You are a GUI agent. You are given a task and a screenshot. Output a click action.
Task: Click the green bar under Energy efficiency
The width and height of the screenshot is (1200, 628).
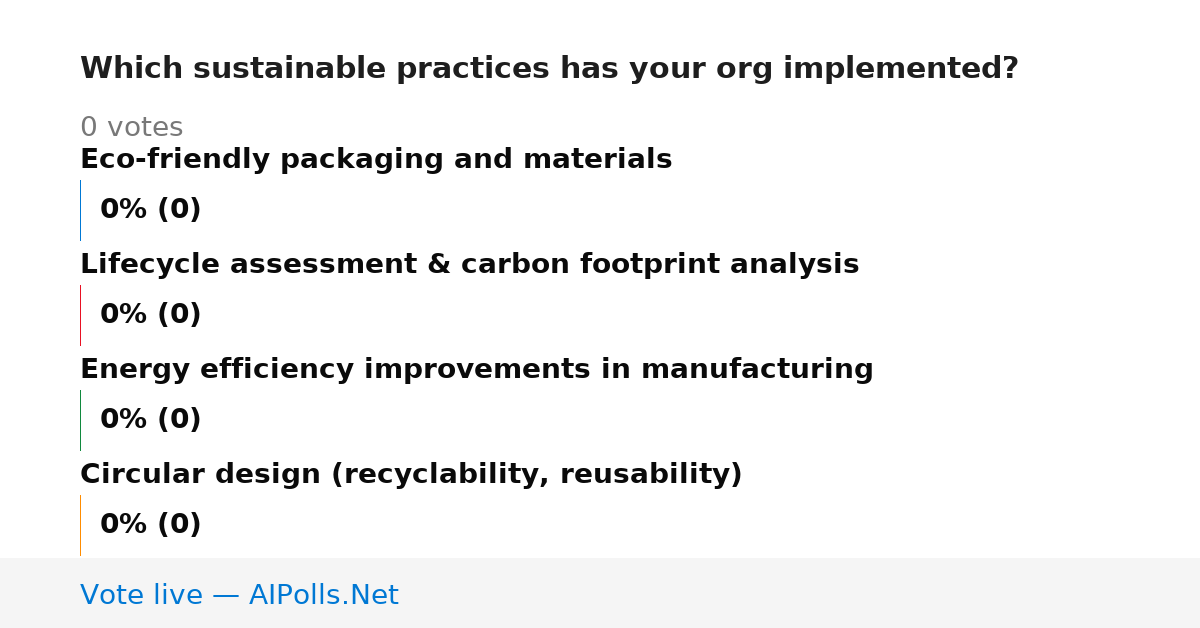coord(80,420)
